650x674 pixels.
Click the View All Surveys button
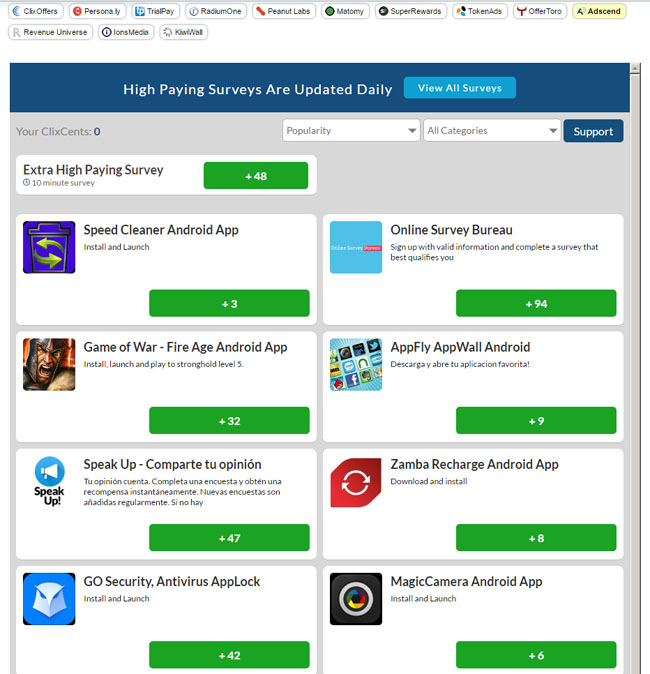pos(460,88)
